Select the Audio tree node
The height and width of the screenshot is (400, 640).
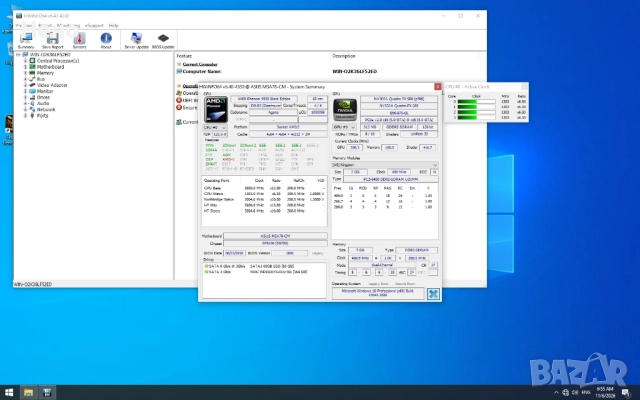point(43,104)
